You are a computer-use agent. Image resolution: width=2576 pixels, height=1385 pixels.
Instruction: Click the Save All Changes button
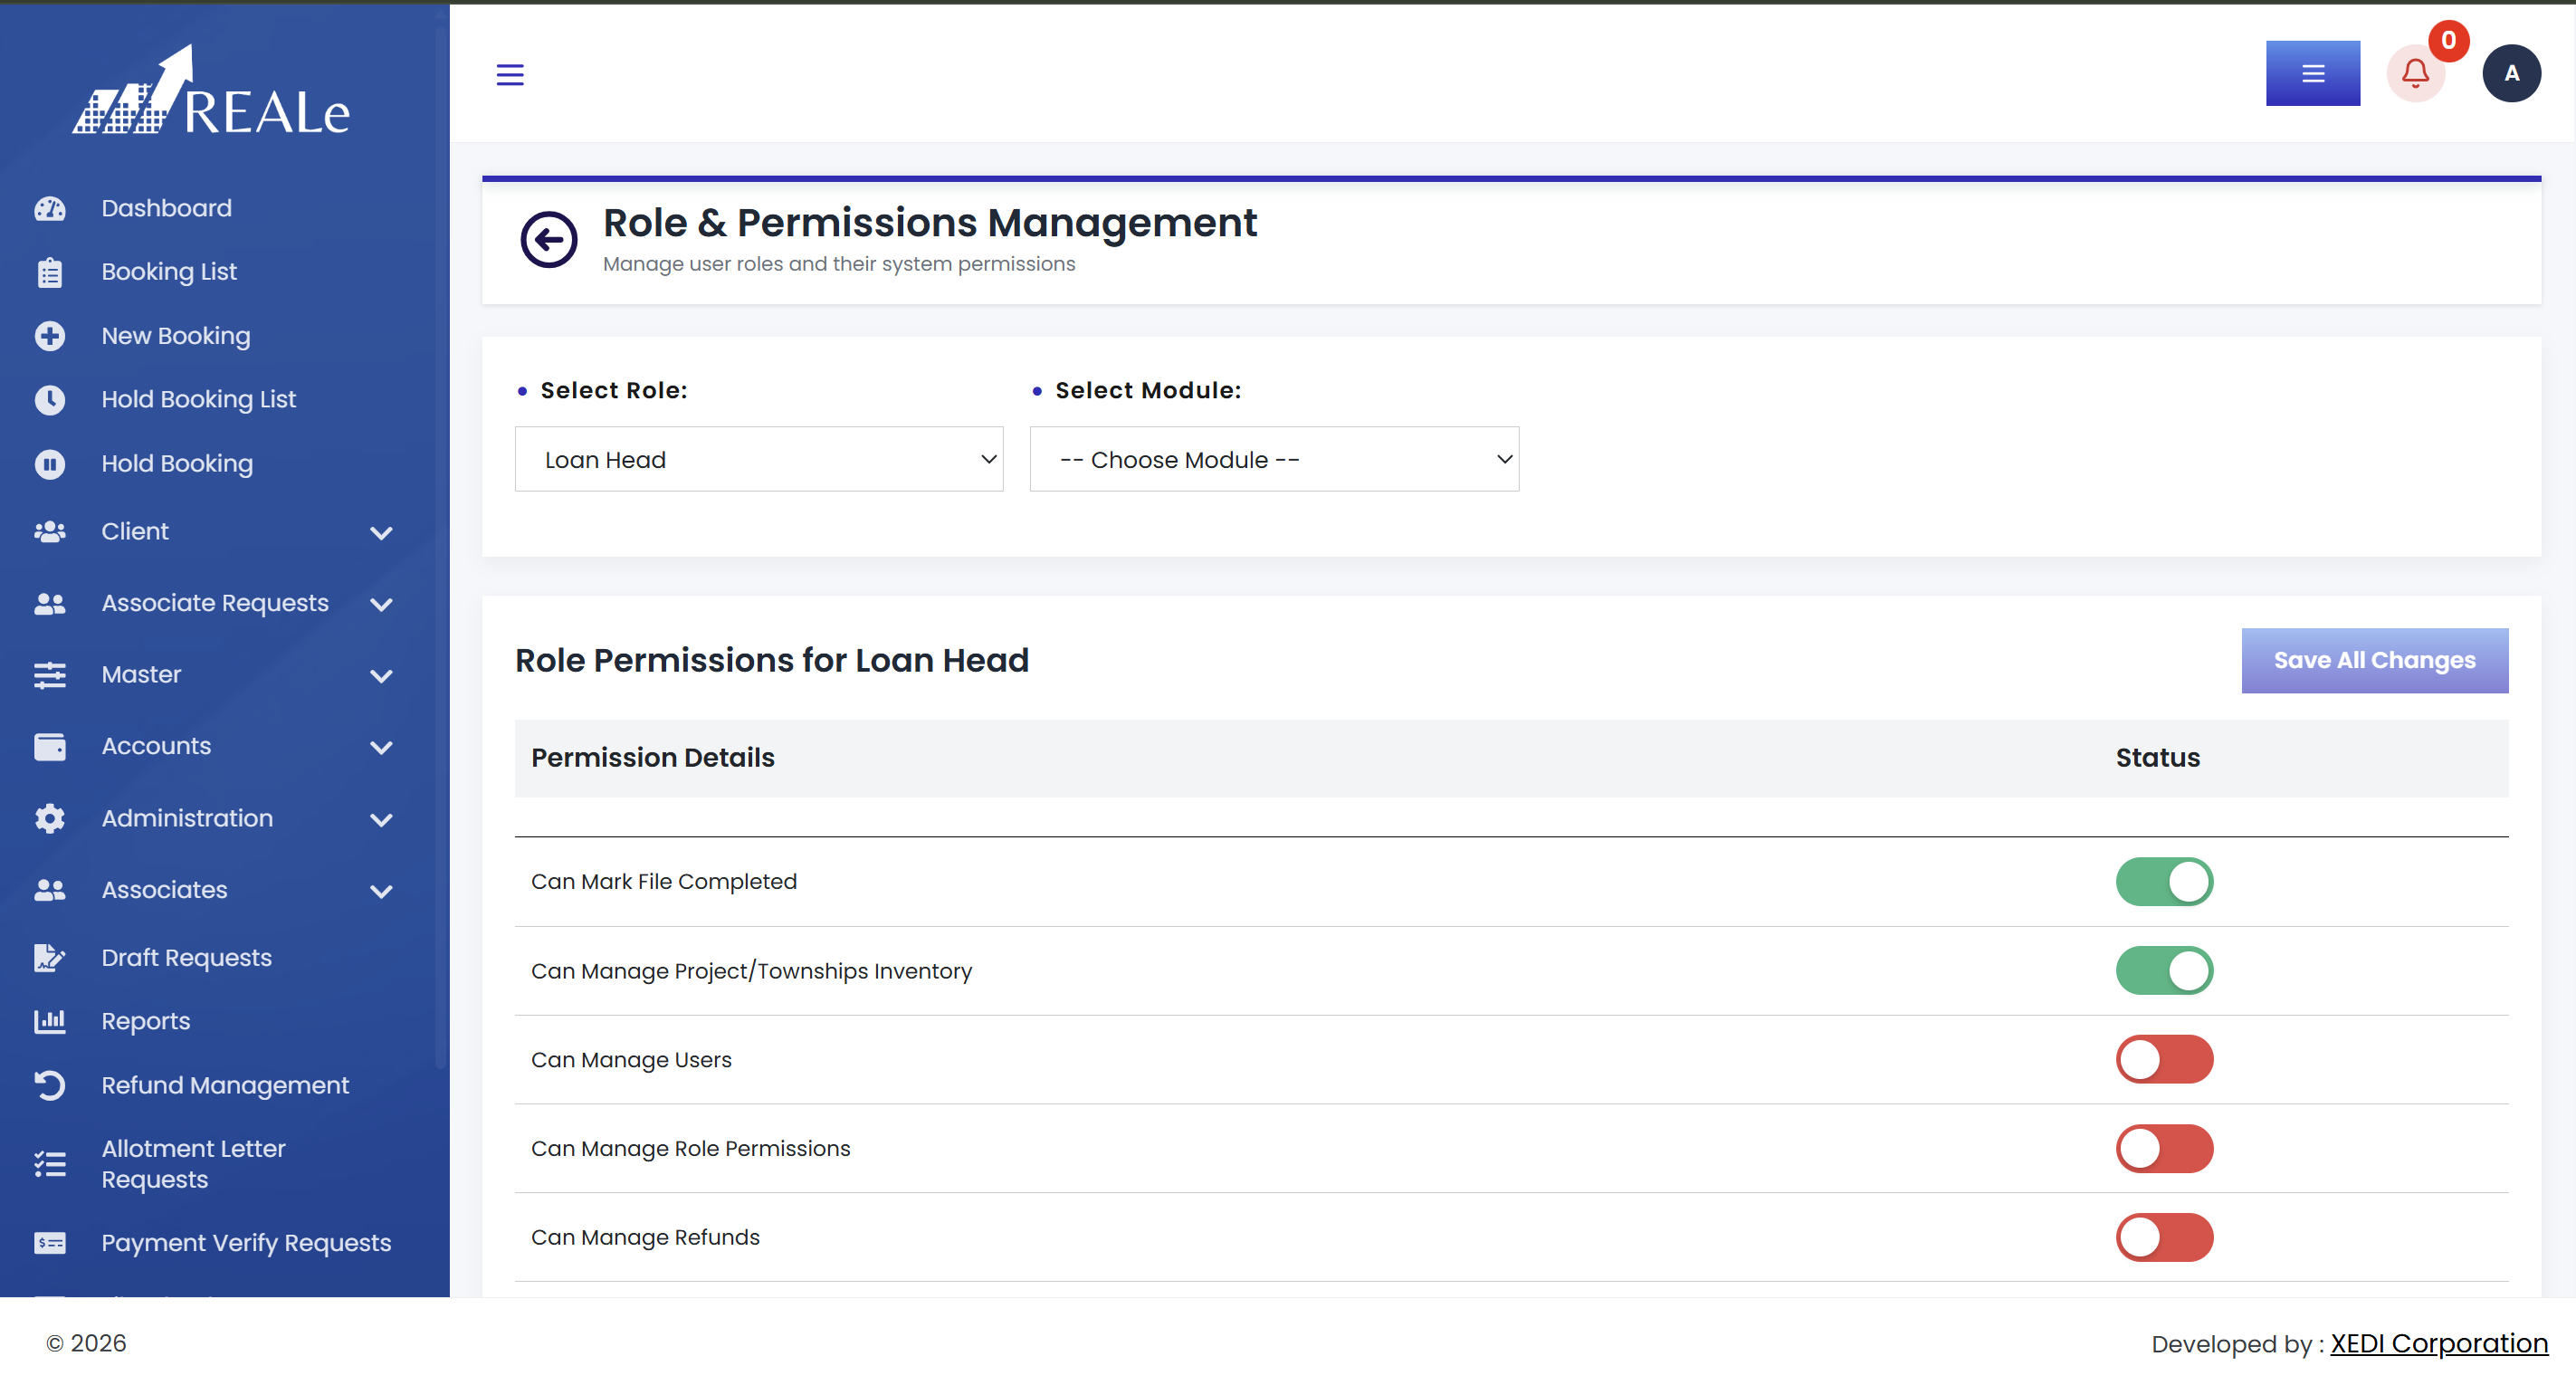(x=2374, y=660)
